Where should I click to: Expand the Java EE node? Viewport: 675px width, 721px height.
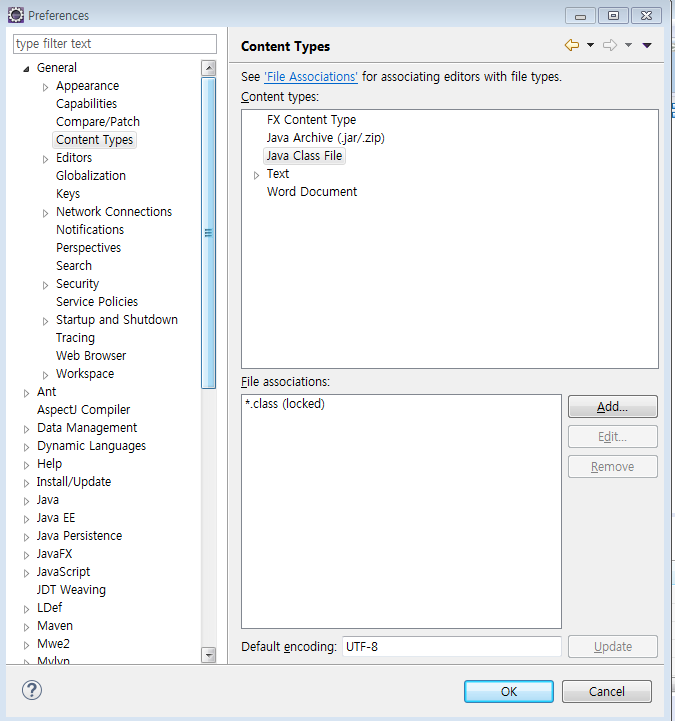[26, 519]
